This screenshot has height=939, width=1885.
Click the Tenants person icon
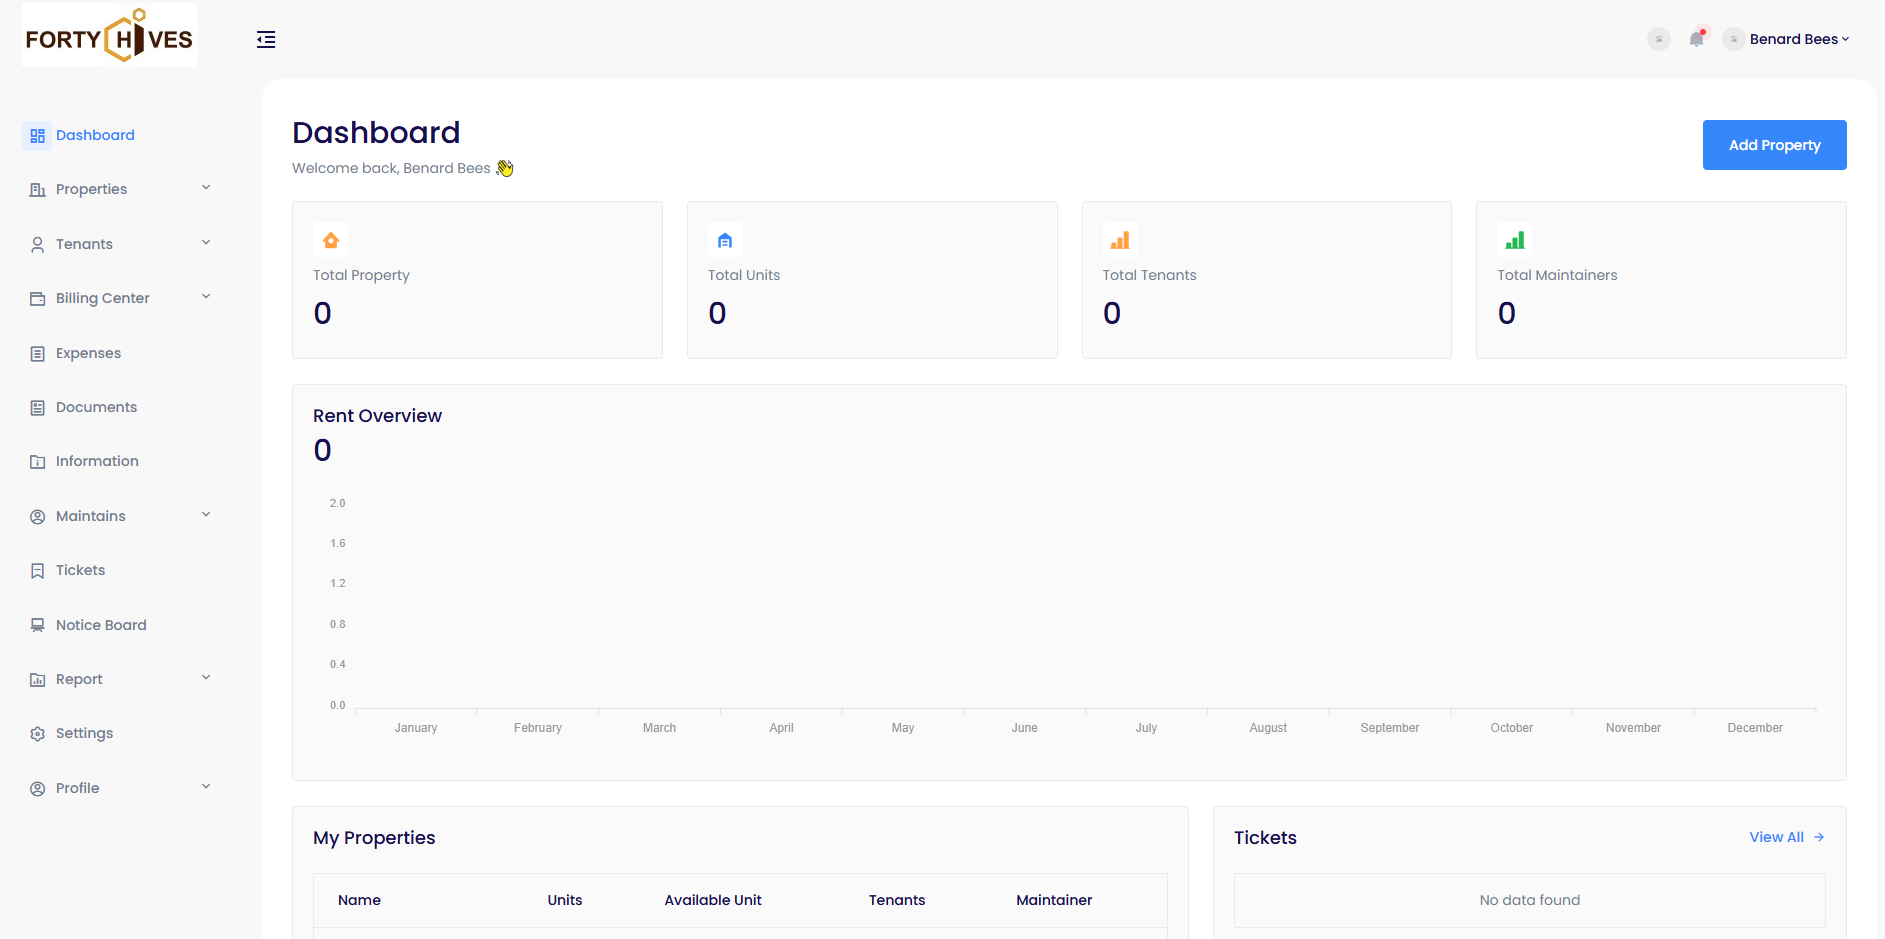pyautogui.click(x=37, y=244)
